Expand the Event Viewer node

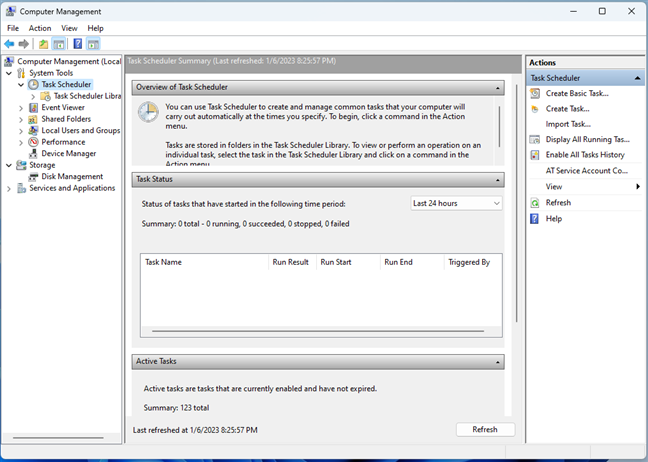(x=21, y=108)
